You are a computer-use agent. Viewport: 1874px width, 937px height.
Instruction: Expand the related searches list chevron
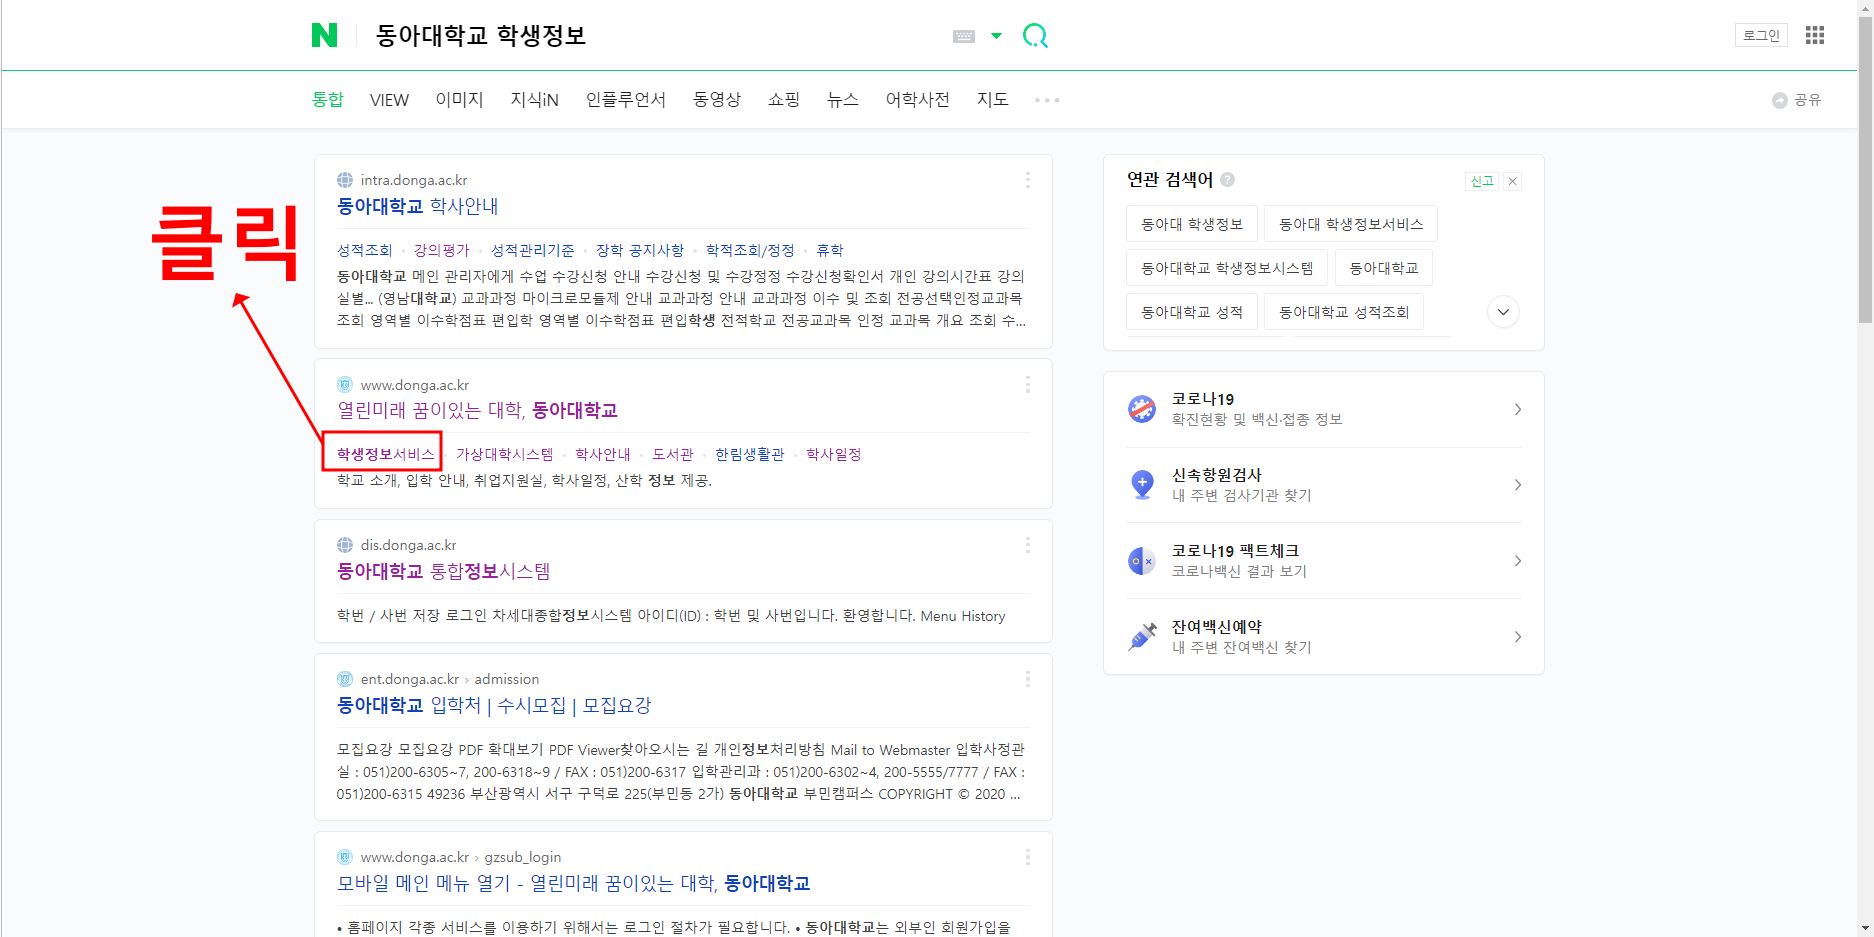(1502, 312)
